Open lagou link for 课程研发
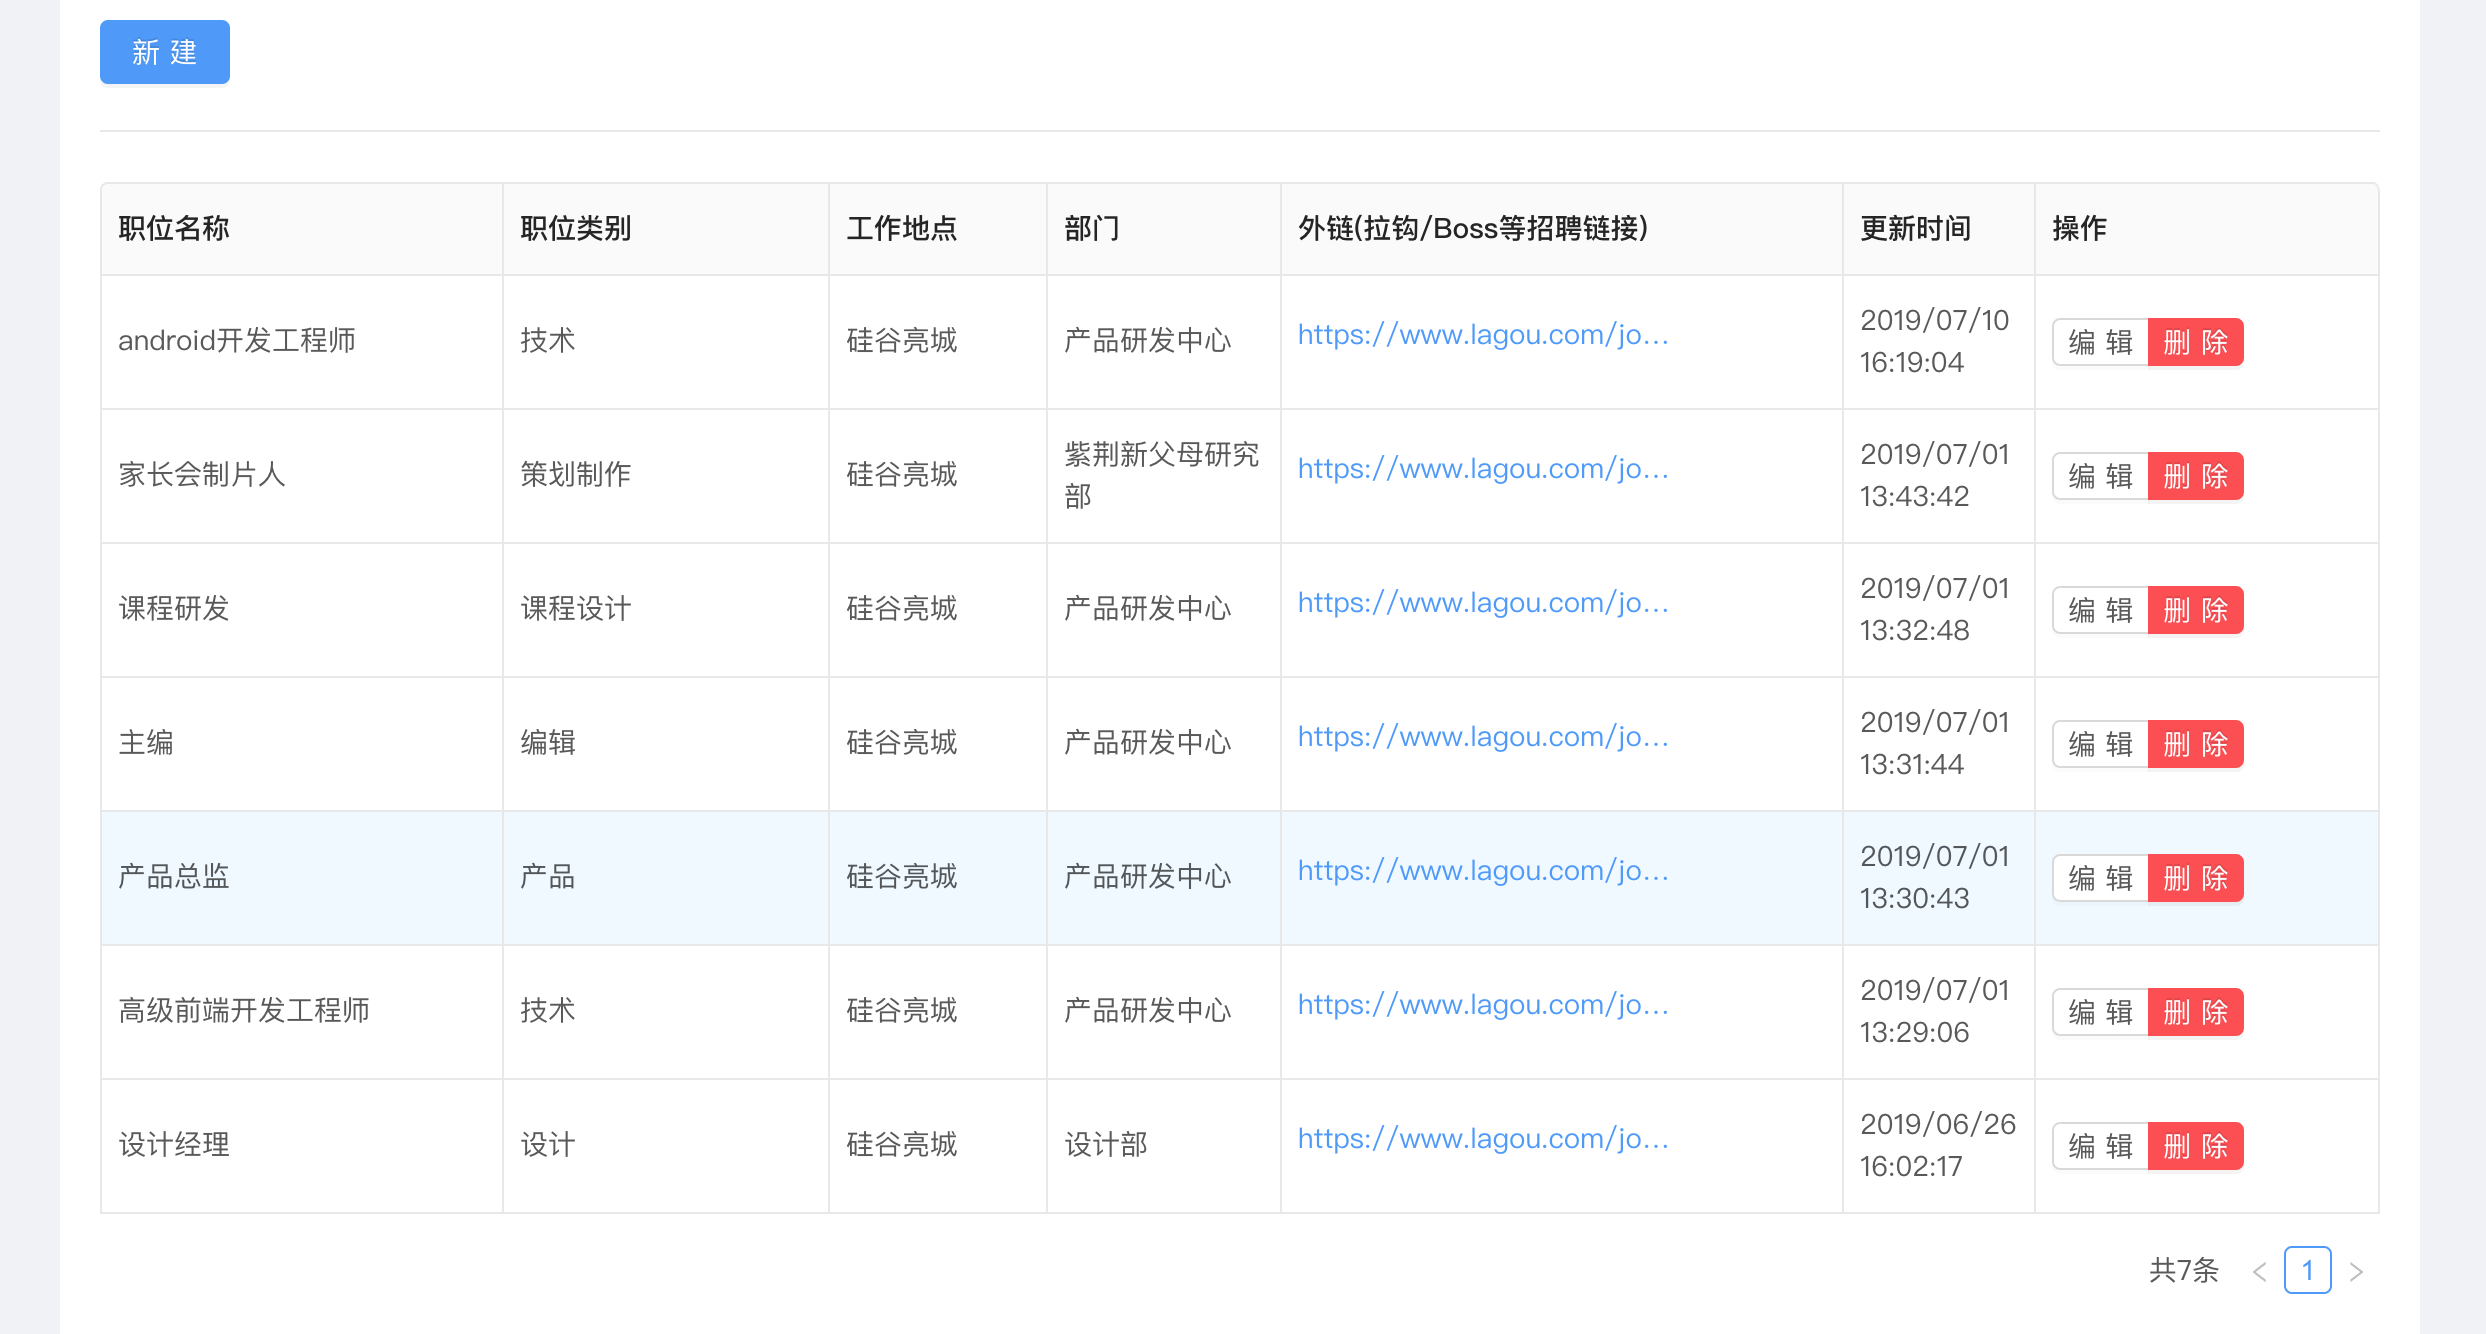This screenshot has height=1334, width=2486. [1482, 603]
